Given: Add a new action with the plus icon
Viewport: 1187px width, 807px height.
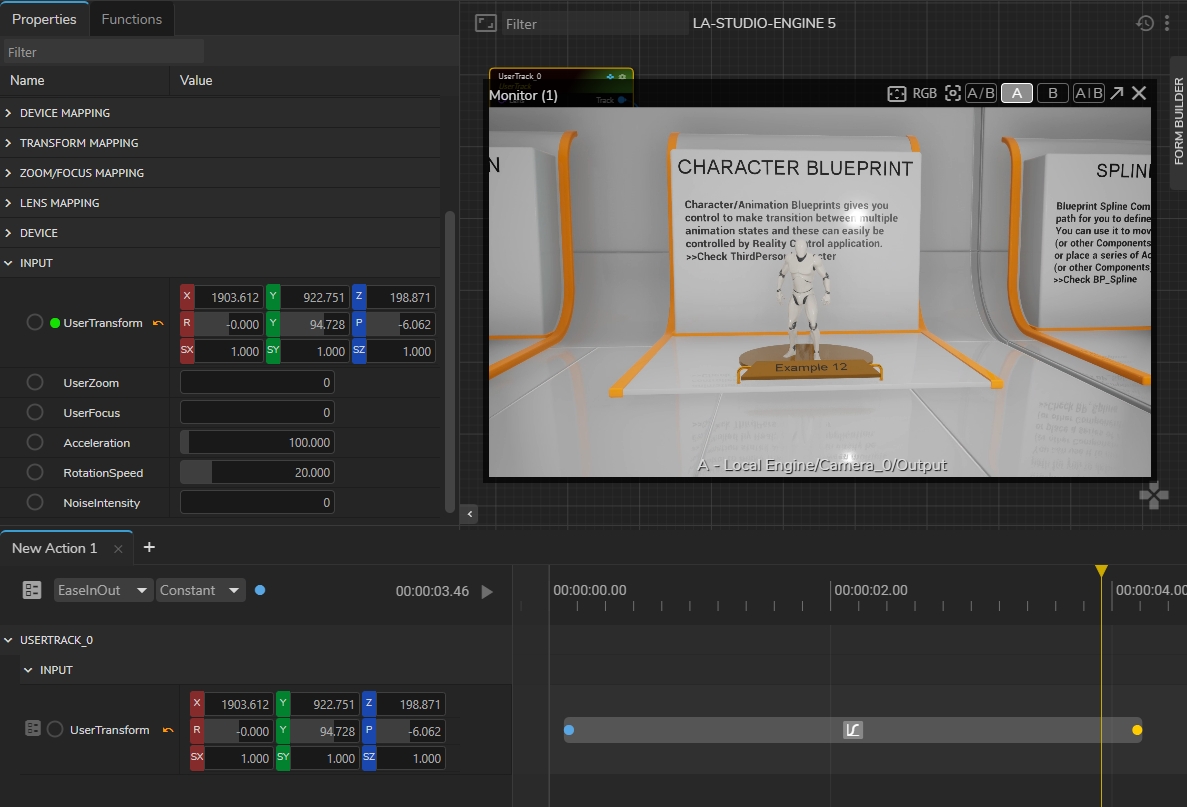Looking at the screenshot, I should pyautogui.click(x=149, y=547).
